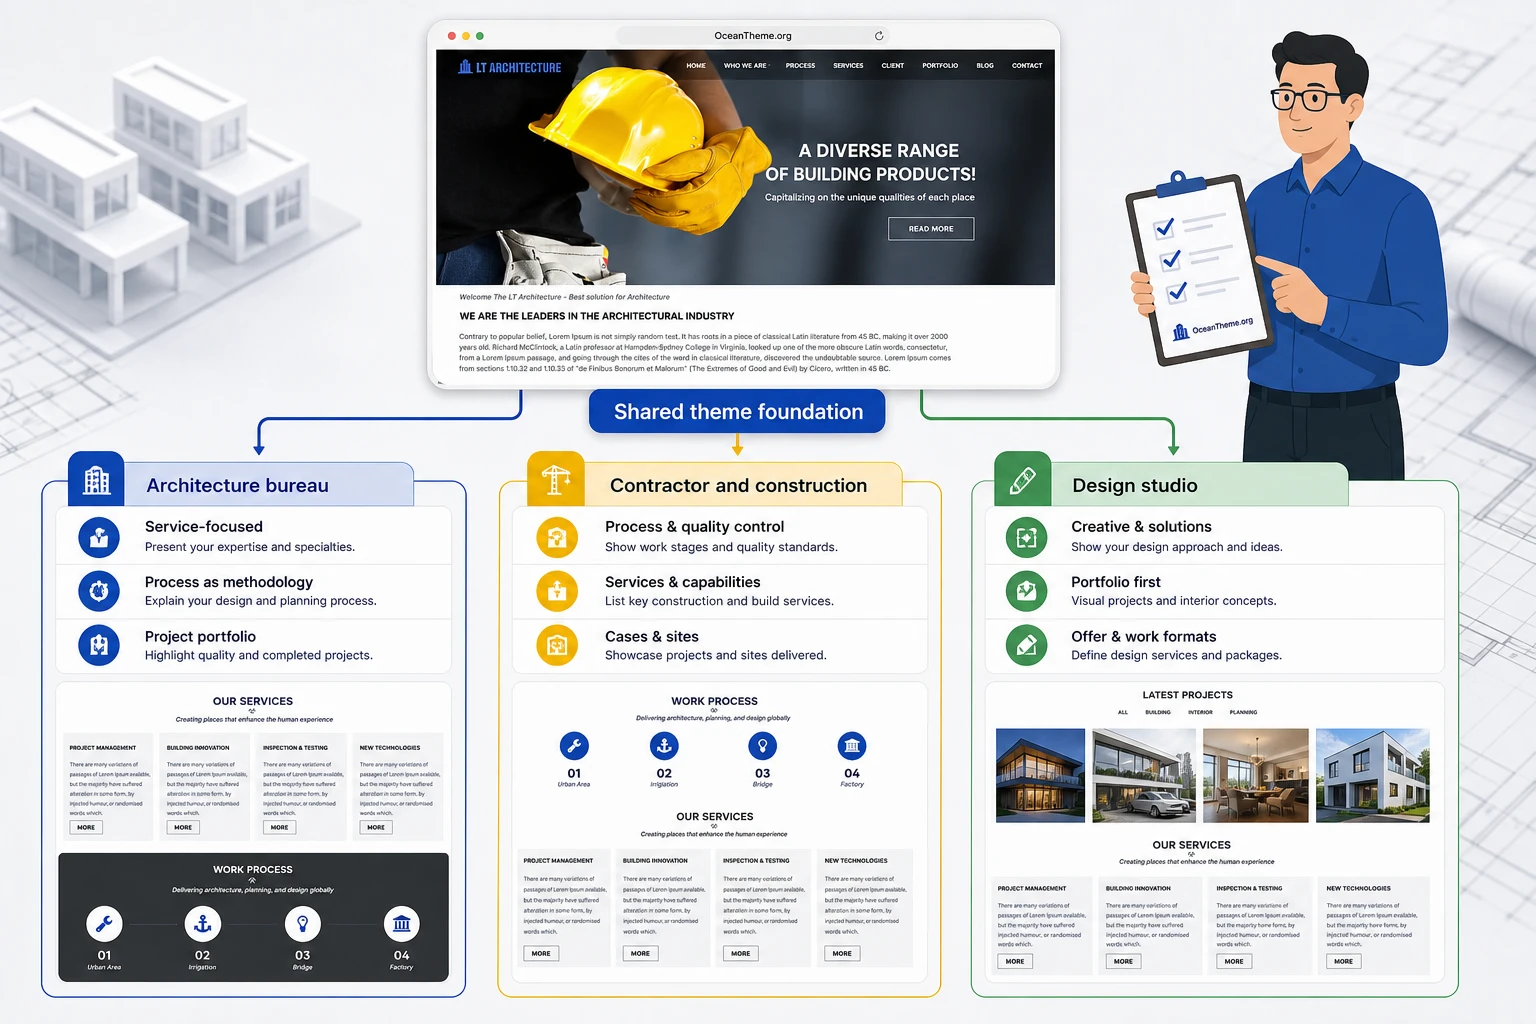
Task: Click the READ MORE button on hero banner
Action: click(931, 229)
